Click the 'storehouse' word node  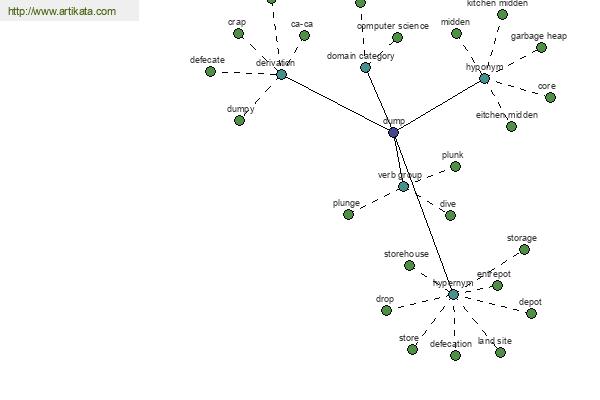click(x=409, y=265)
